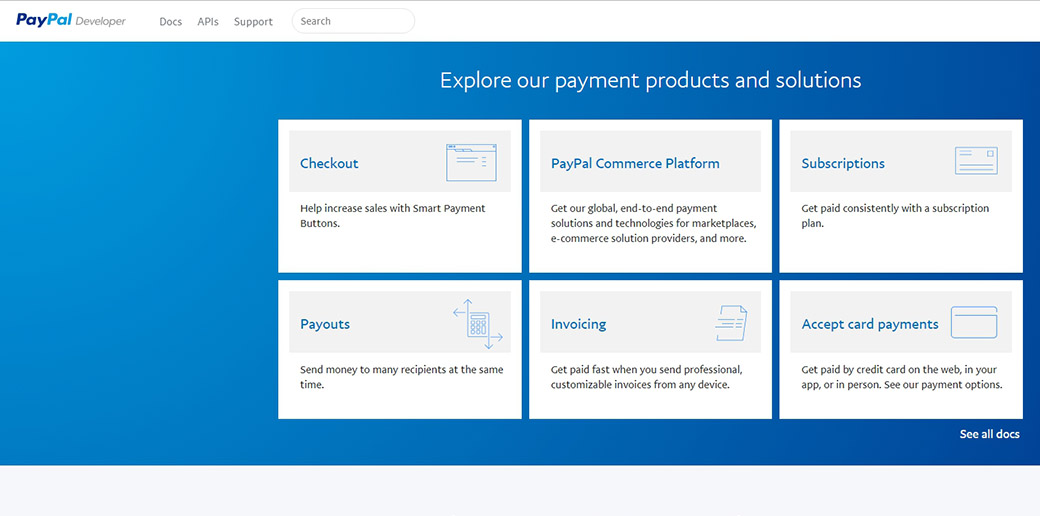Open the APIs menu item
The image size is (1040, 516).
pos(208,22)
